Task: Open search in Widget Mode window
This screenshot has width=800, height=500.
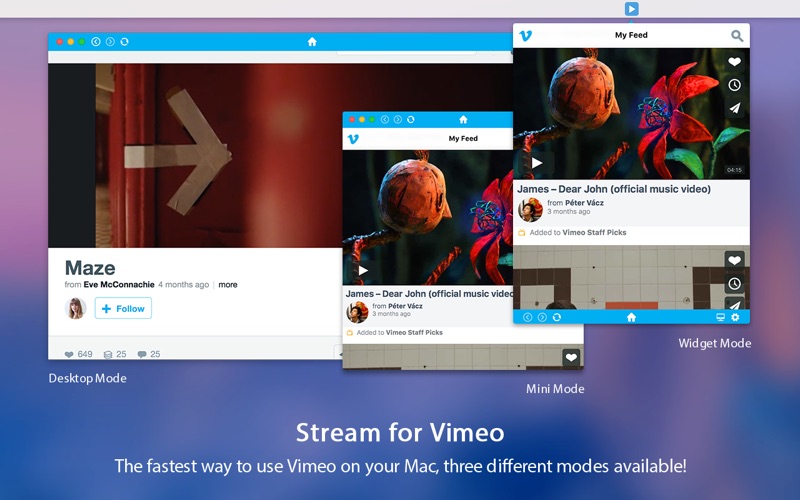Action: point(737,35)
